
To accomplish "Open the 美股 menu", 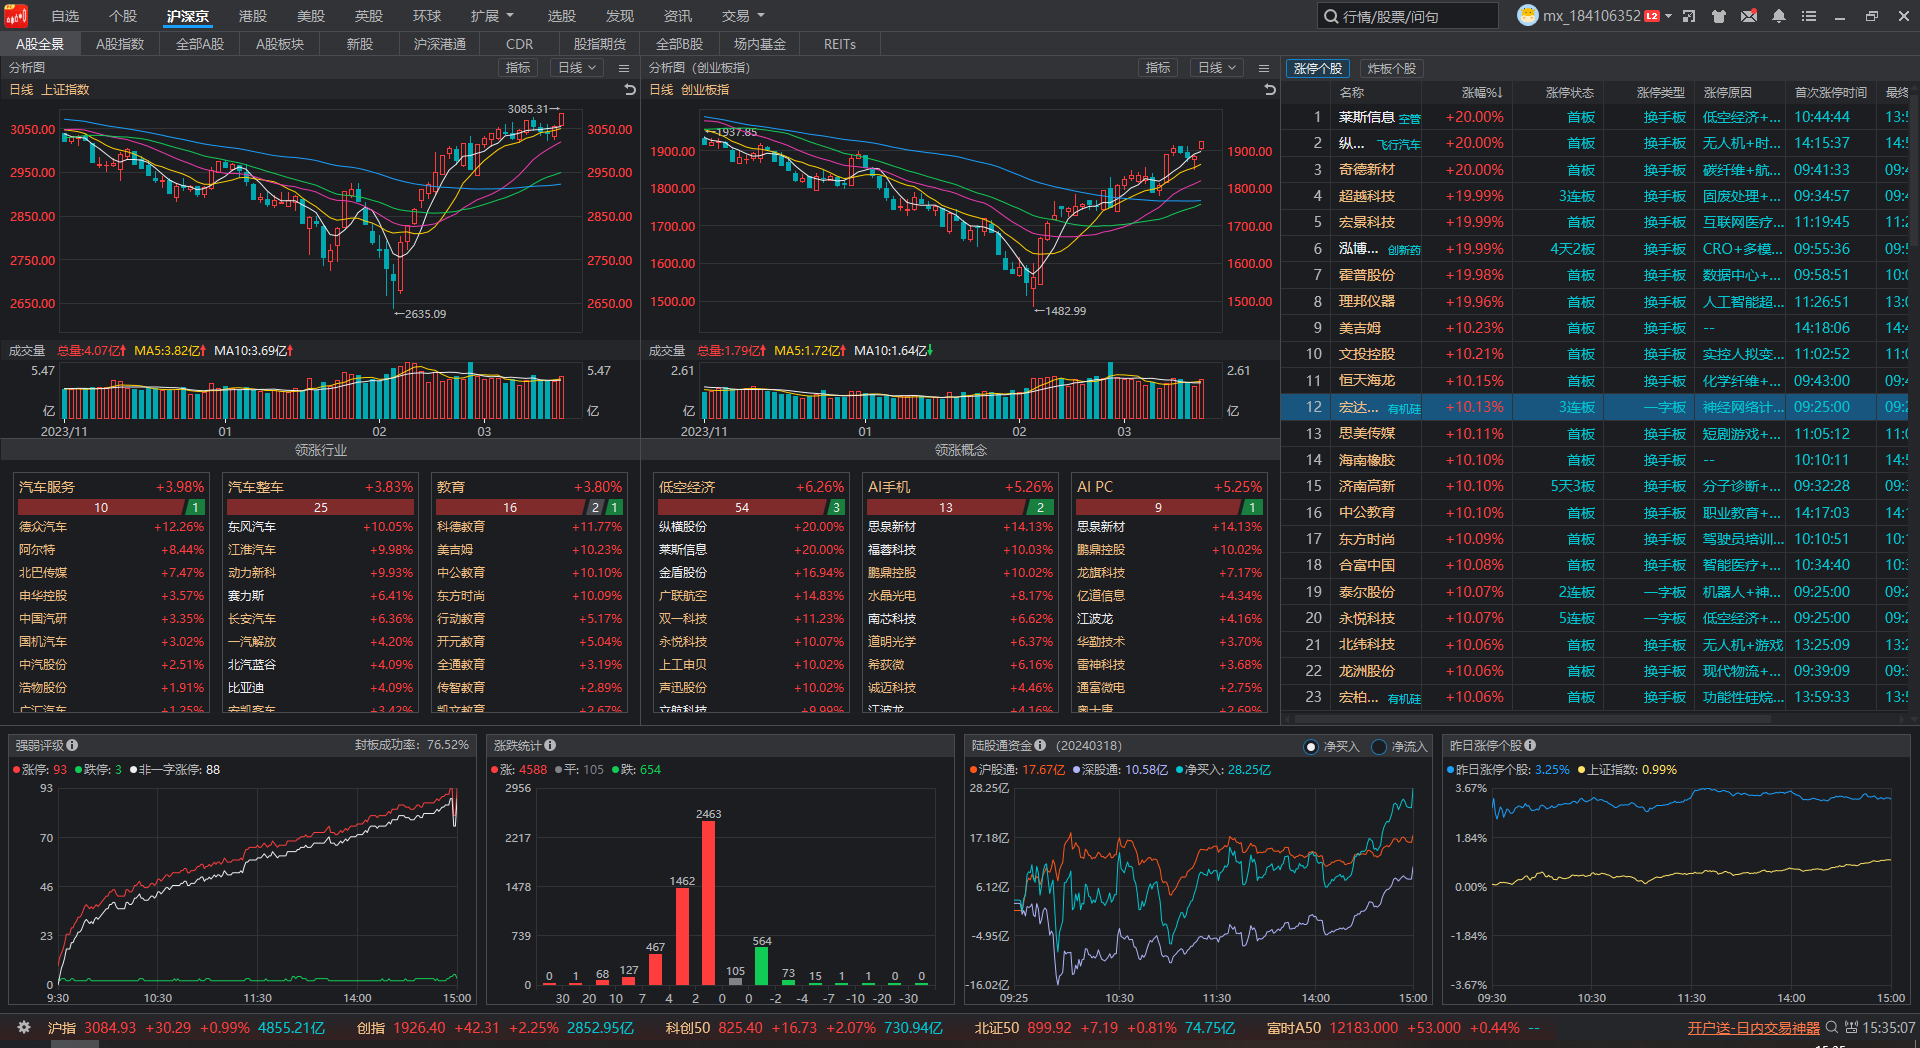I will (311, 16).
